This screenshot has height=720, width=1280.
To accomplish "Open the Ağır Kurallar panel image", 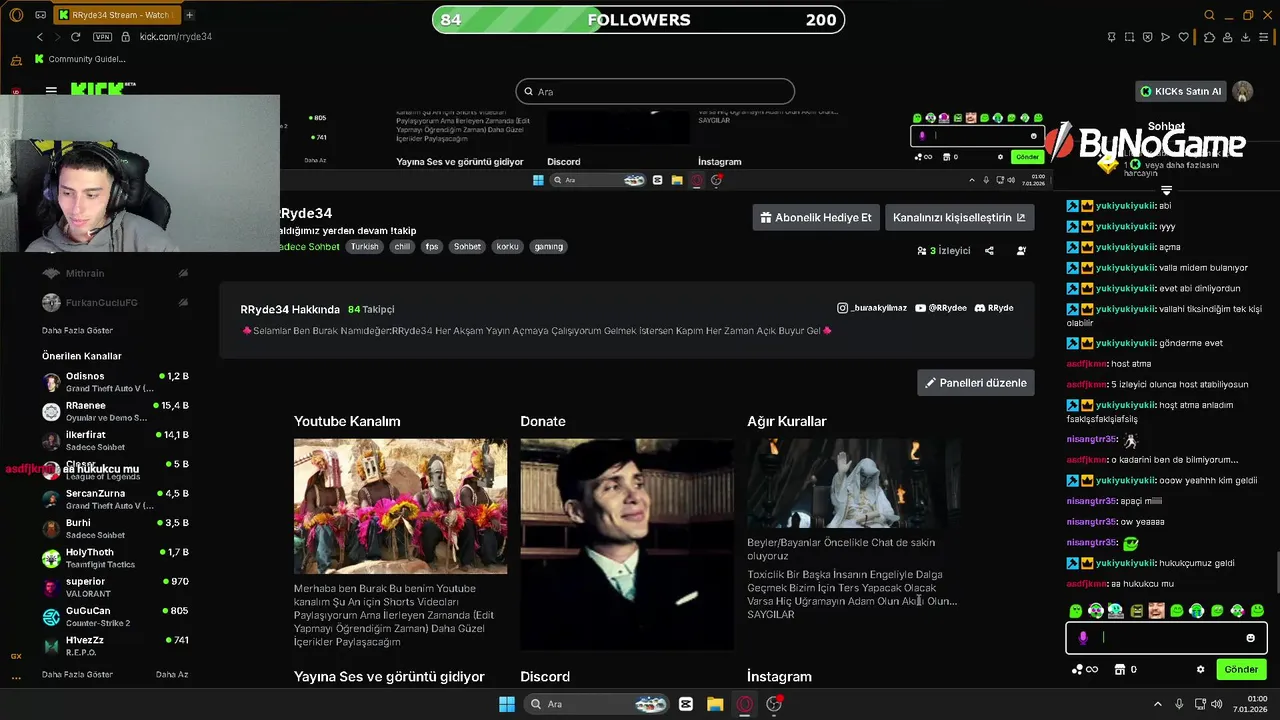I will click(854, 483).
